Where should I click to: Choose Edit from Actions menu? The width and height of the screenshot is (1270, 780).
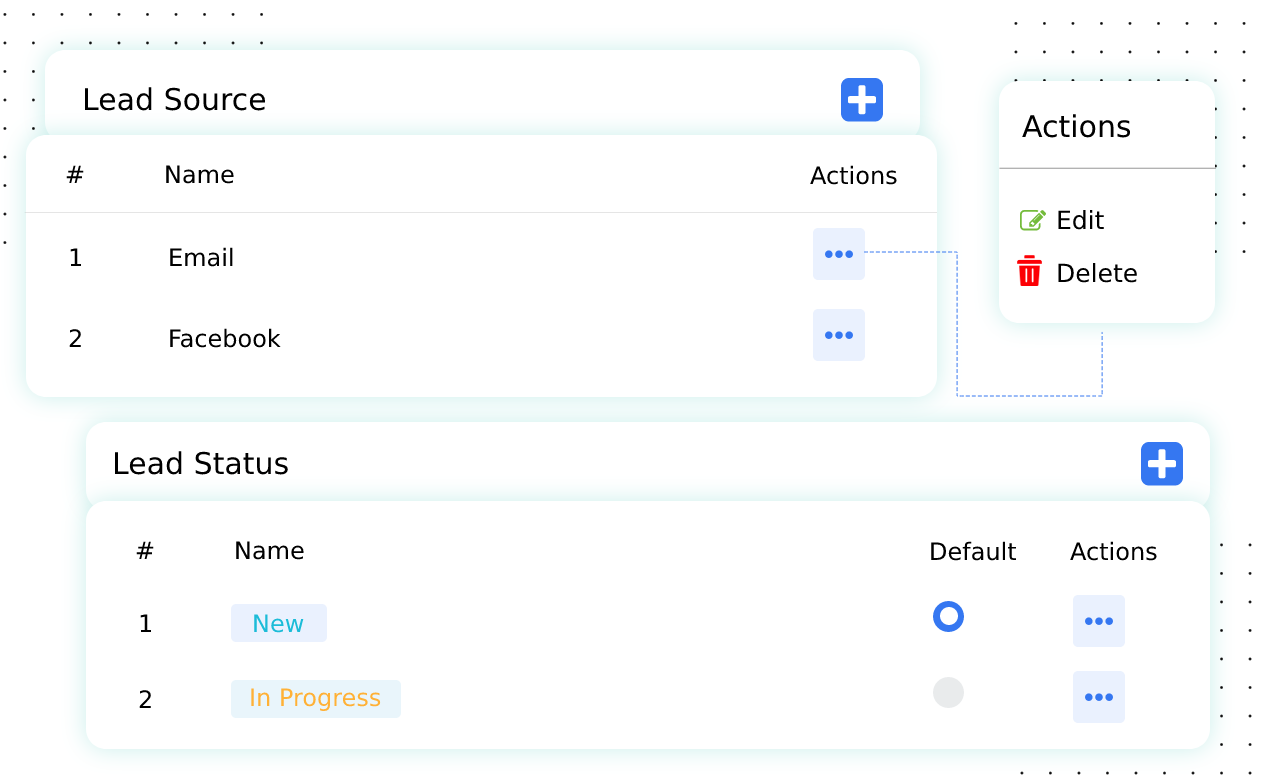(x=1079, y=220)
